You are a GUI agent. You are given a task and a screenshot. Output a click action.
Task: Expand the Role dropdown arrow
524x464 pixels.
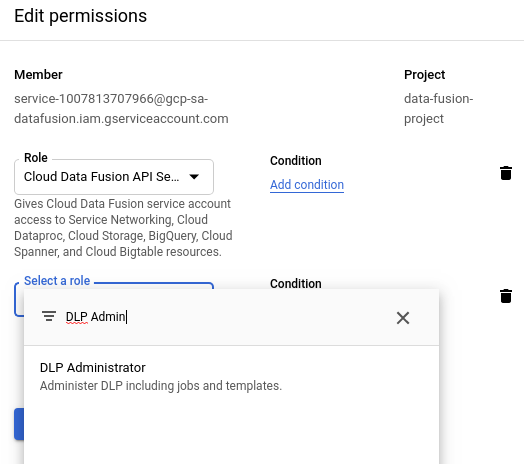pyautogui.click(x=194, y=177)
